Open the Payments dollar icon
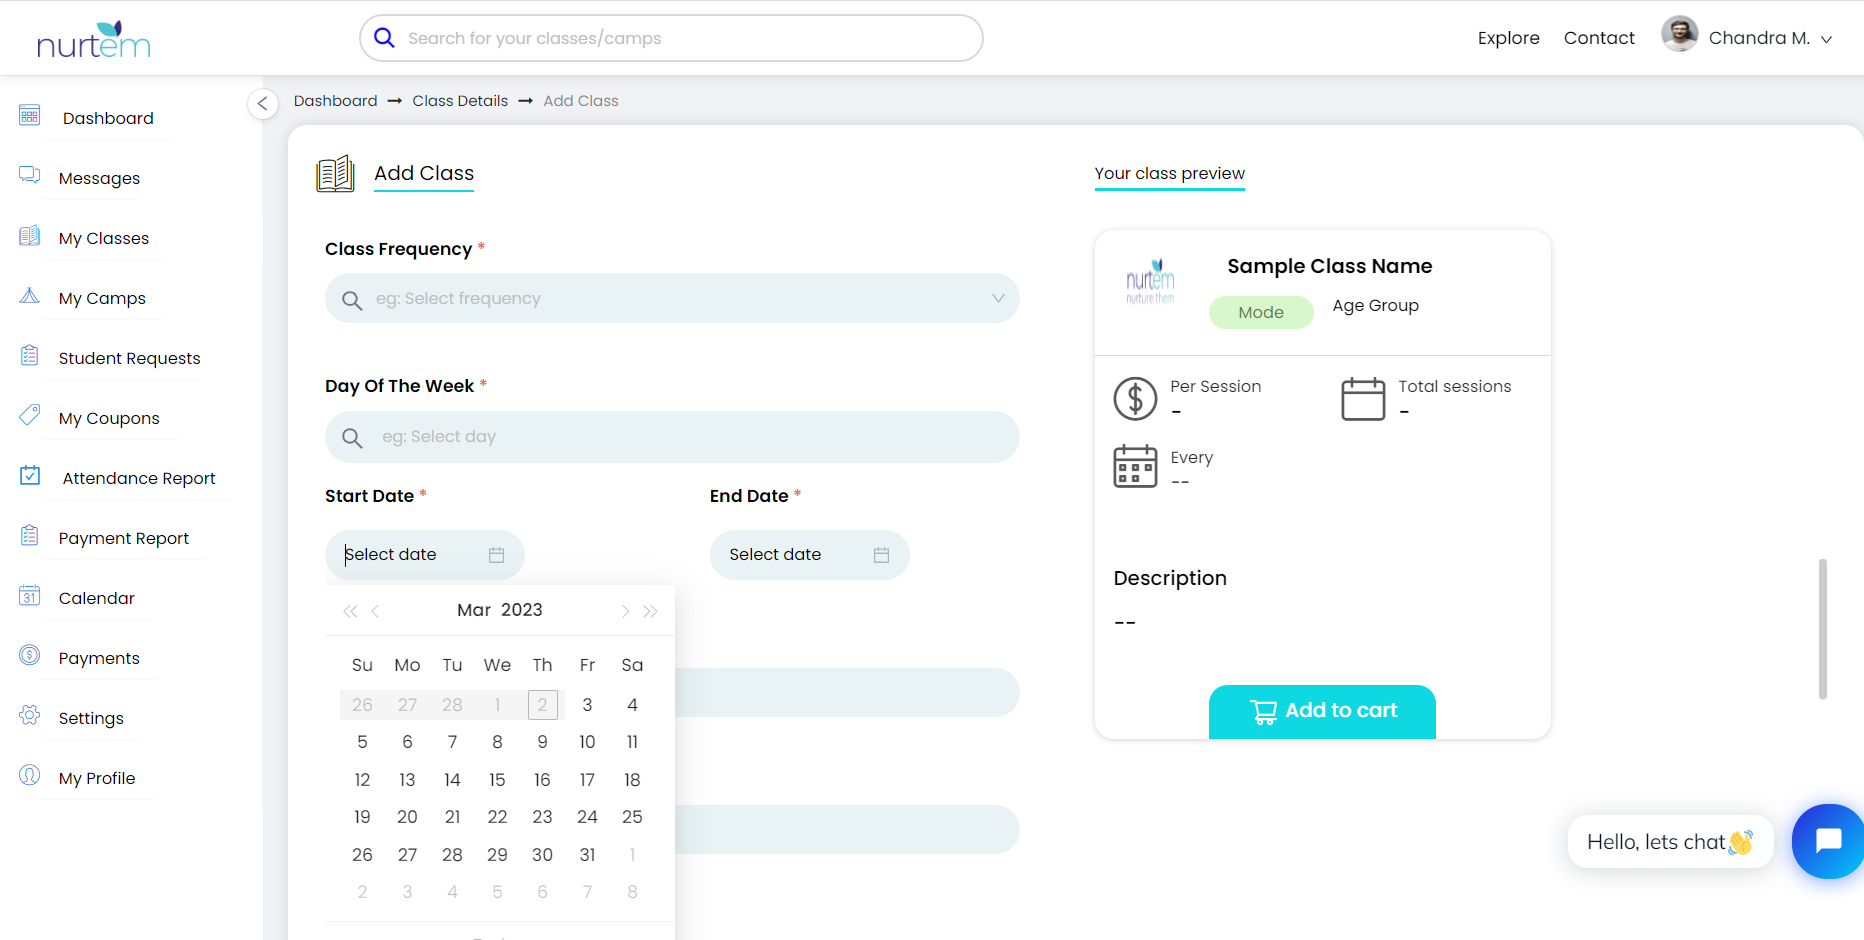Viewport: 1864px width, 940px height. point(30,654)
